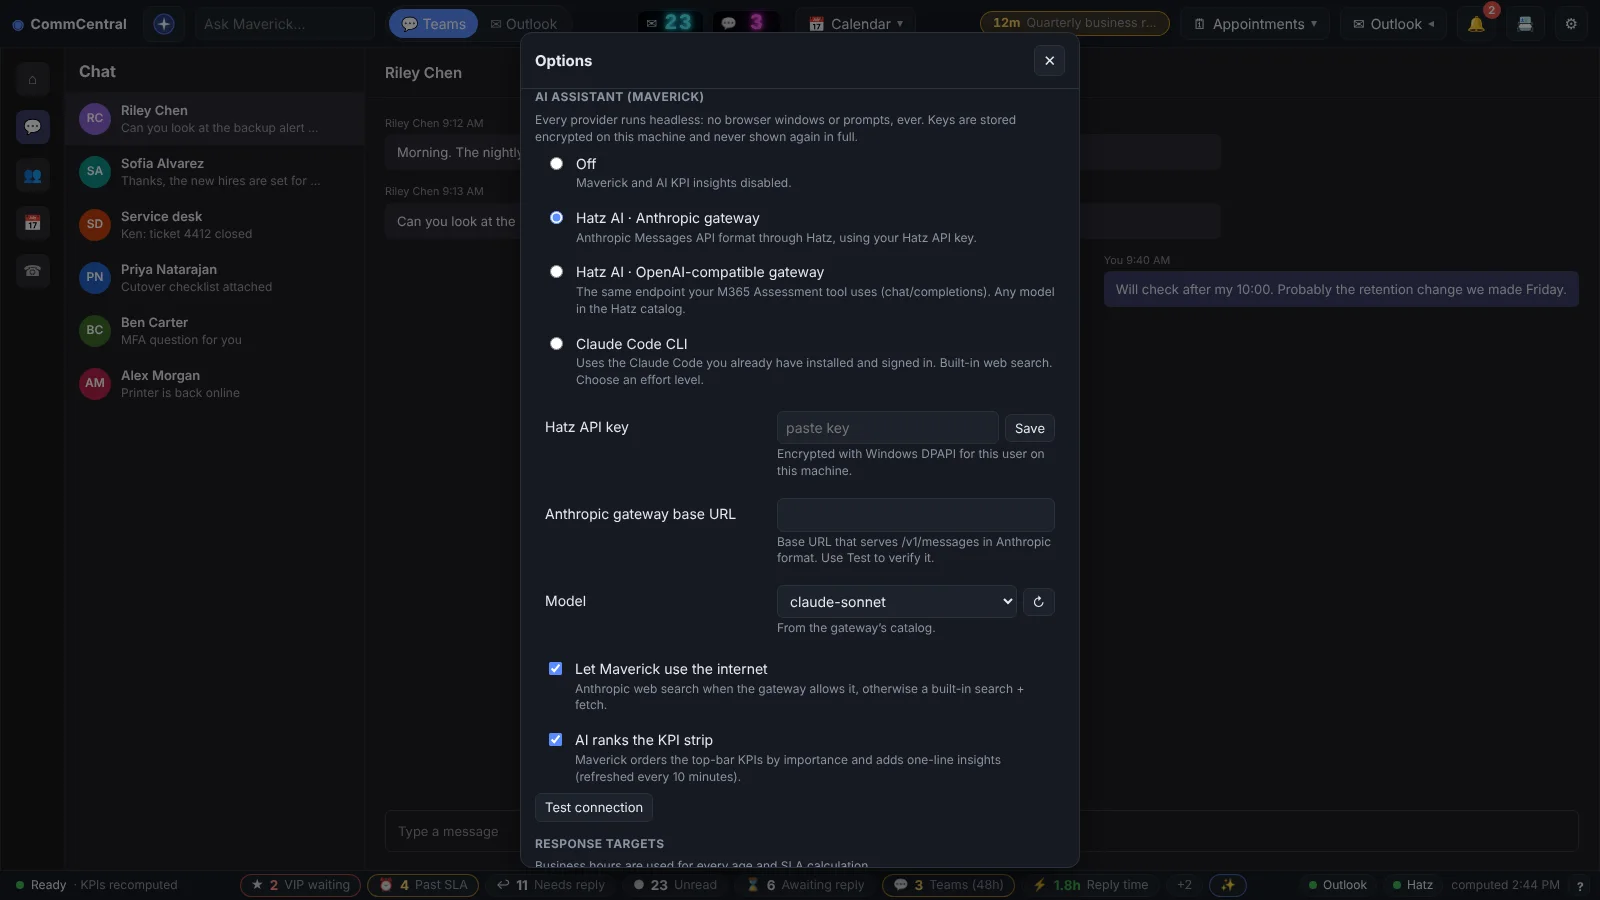Toggle AI ranks the KPI strip
1600x900 pixels.
click(556, 740)
